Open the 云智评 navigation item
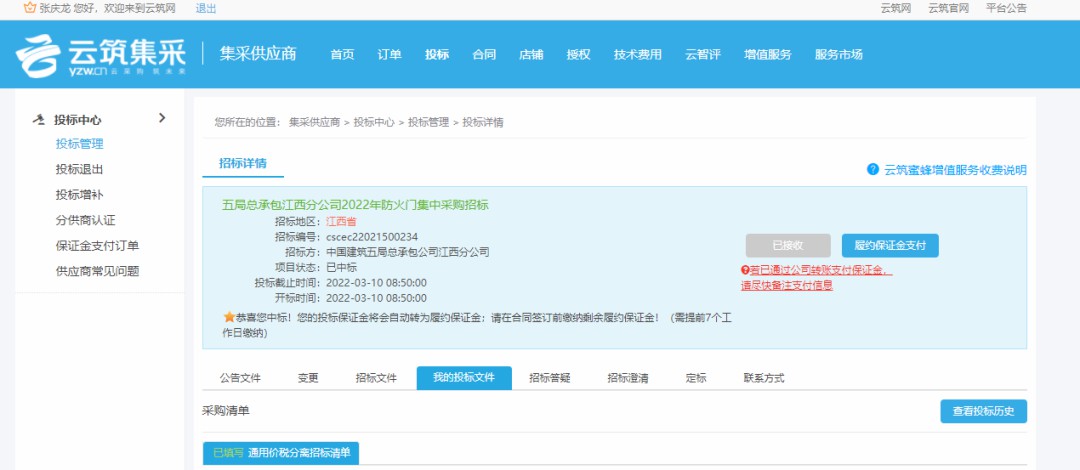The image size is (1080, 470). point(702,55)
